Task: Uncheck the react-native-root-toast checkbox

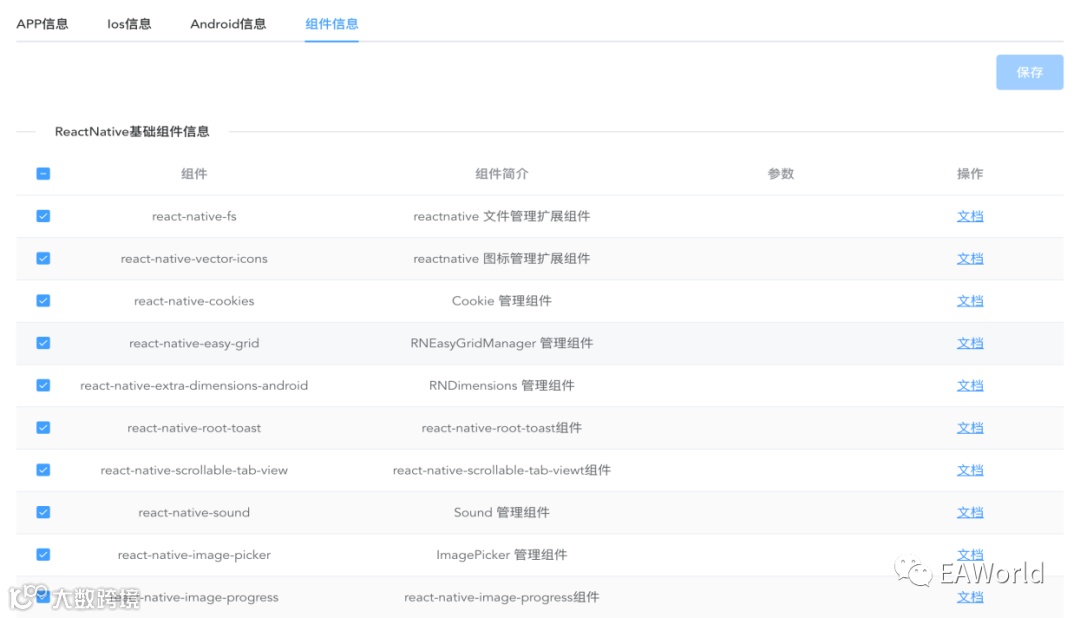Action: [x=43, y=428]
